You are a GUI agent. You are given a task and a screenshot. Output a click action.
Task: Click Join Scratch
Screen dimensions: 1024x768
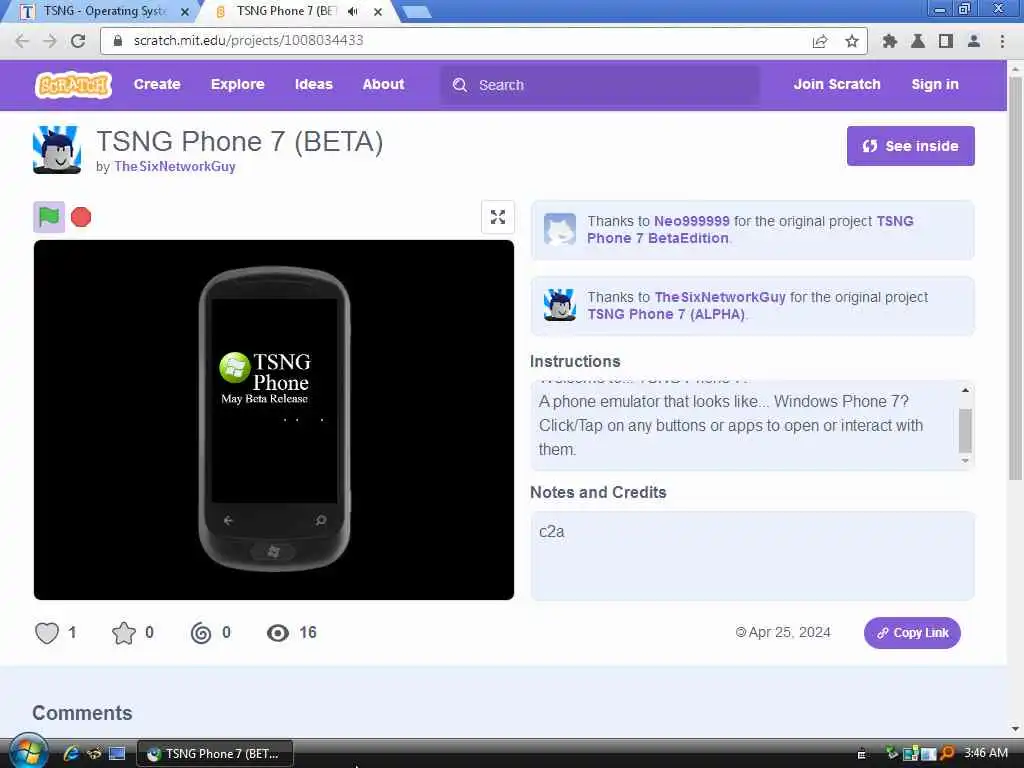point(837,84)
